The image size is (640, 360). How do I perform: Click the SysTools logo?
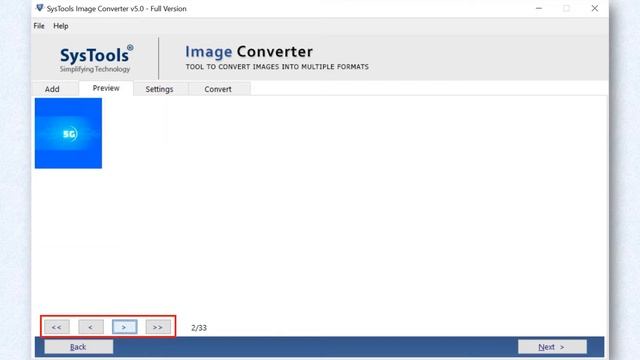click(96, 58)
